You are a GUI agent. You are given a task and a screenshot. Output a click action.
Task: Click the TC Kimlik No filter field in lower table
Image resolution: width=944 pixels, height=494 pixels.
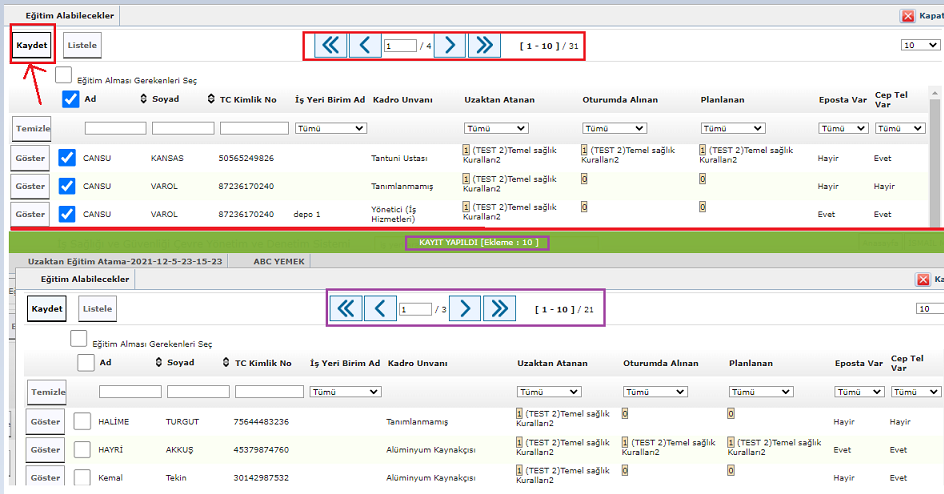coord(269,392)
